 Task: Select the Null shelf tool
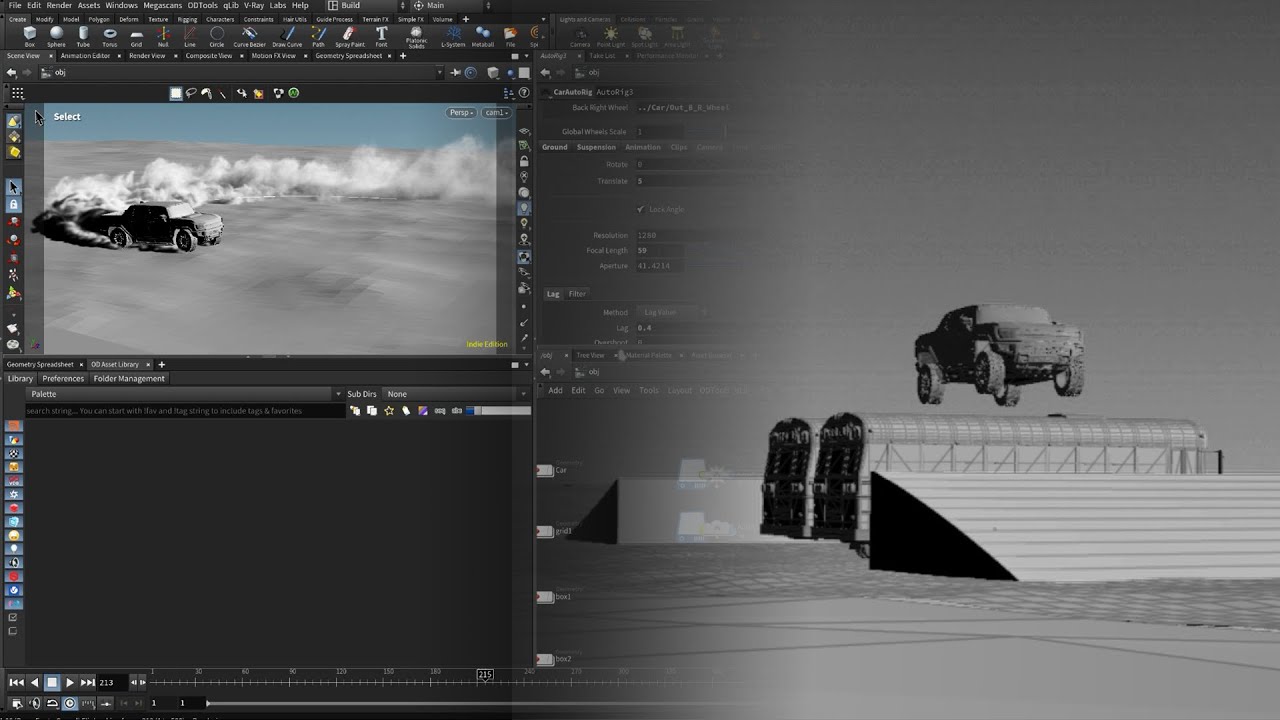163,37
